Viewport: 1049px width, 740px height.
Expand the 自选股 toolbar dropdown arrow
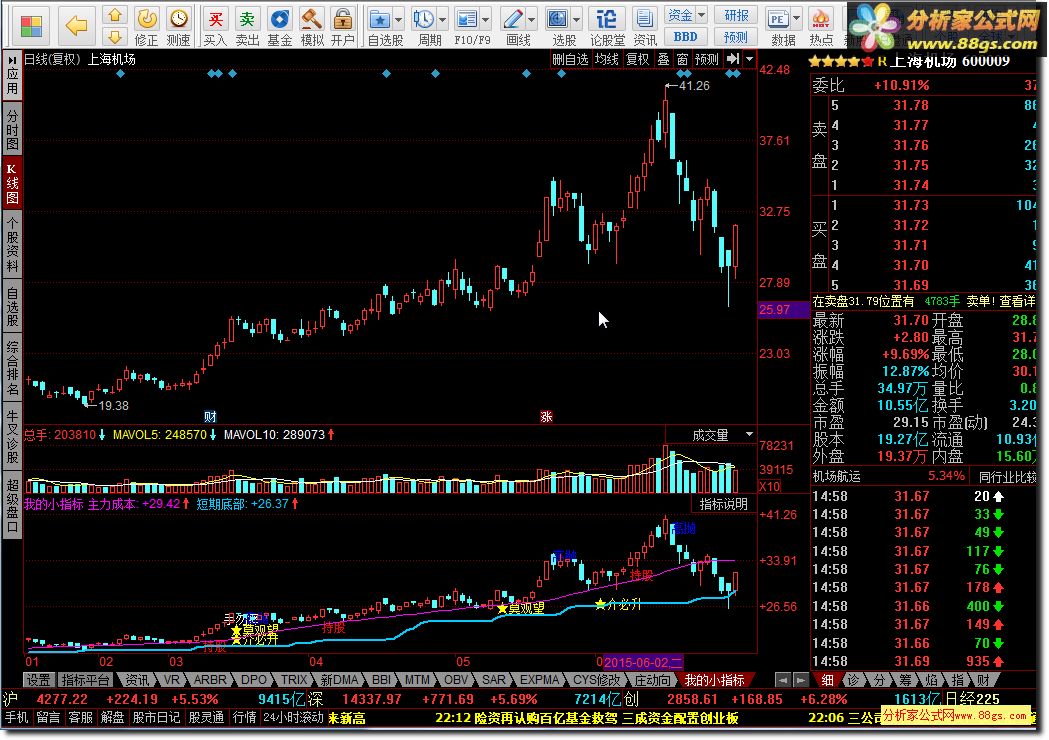click(x=399, y=19)
